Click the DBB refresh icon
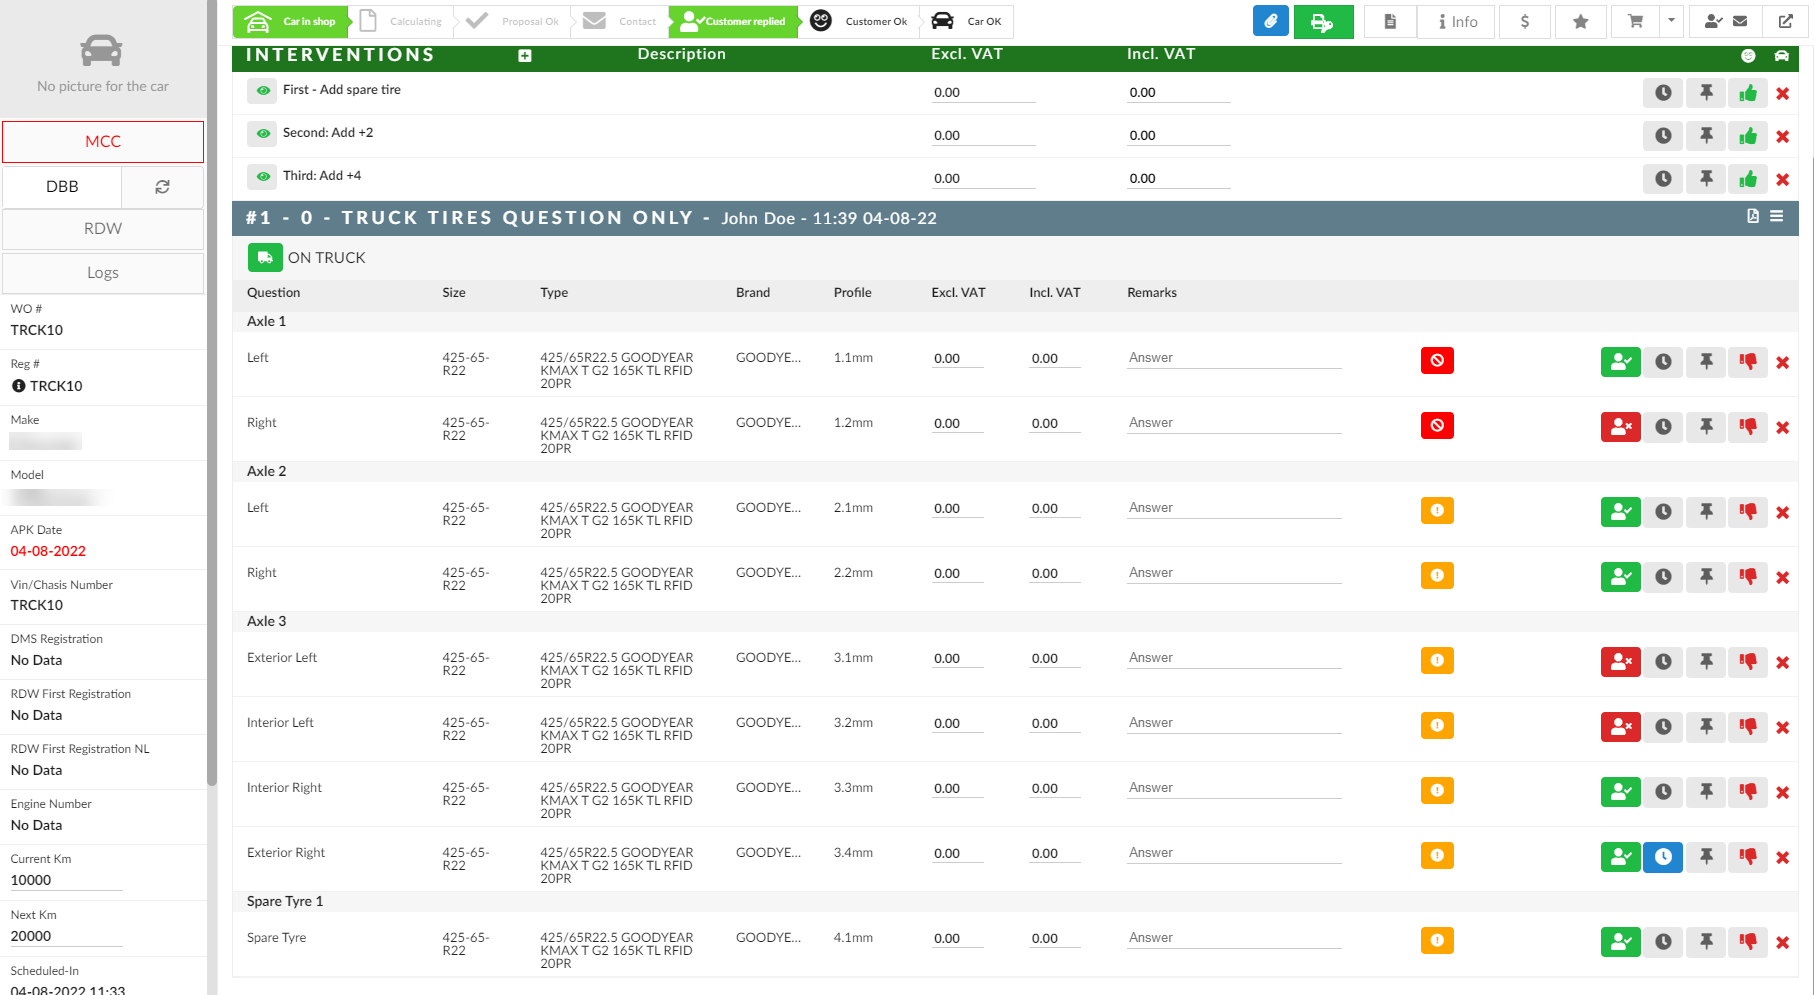 click(162, 187)
